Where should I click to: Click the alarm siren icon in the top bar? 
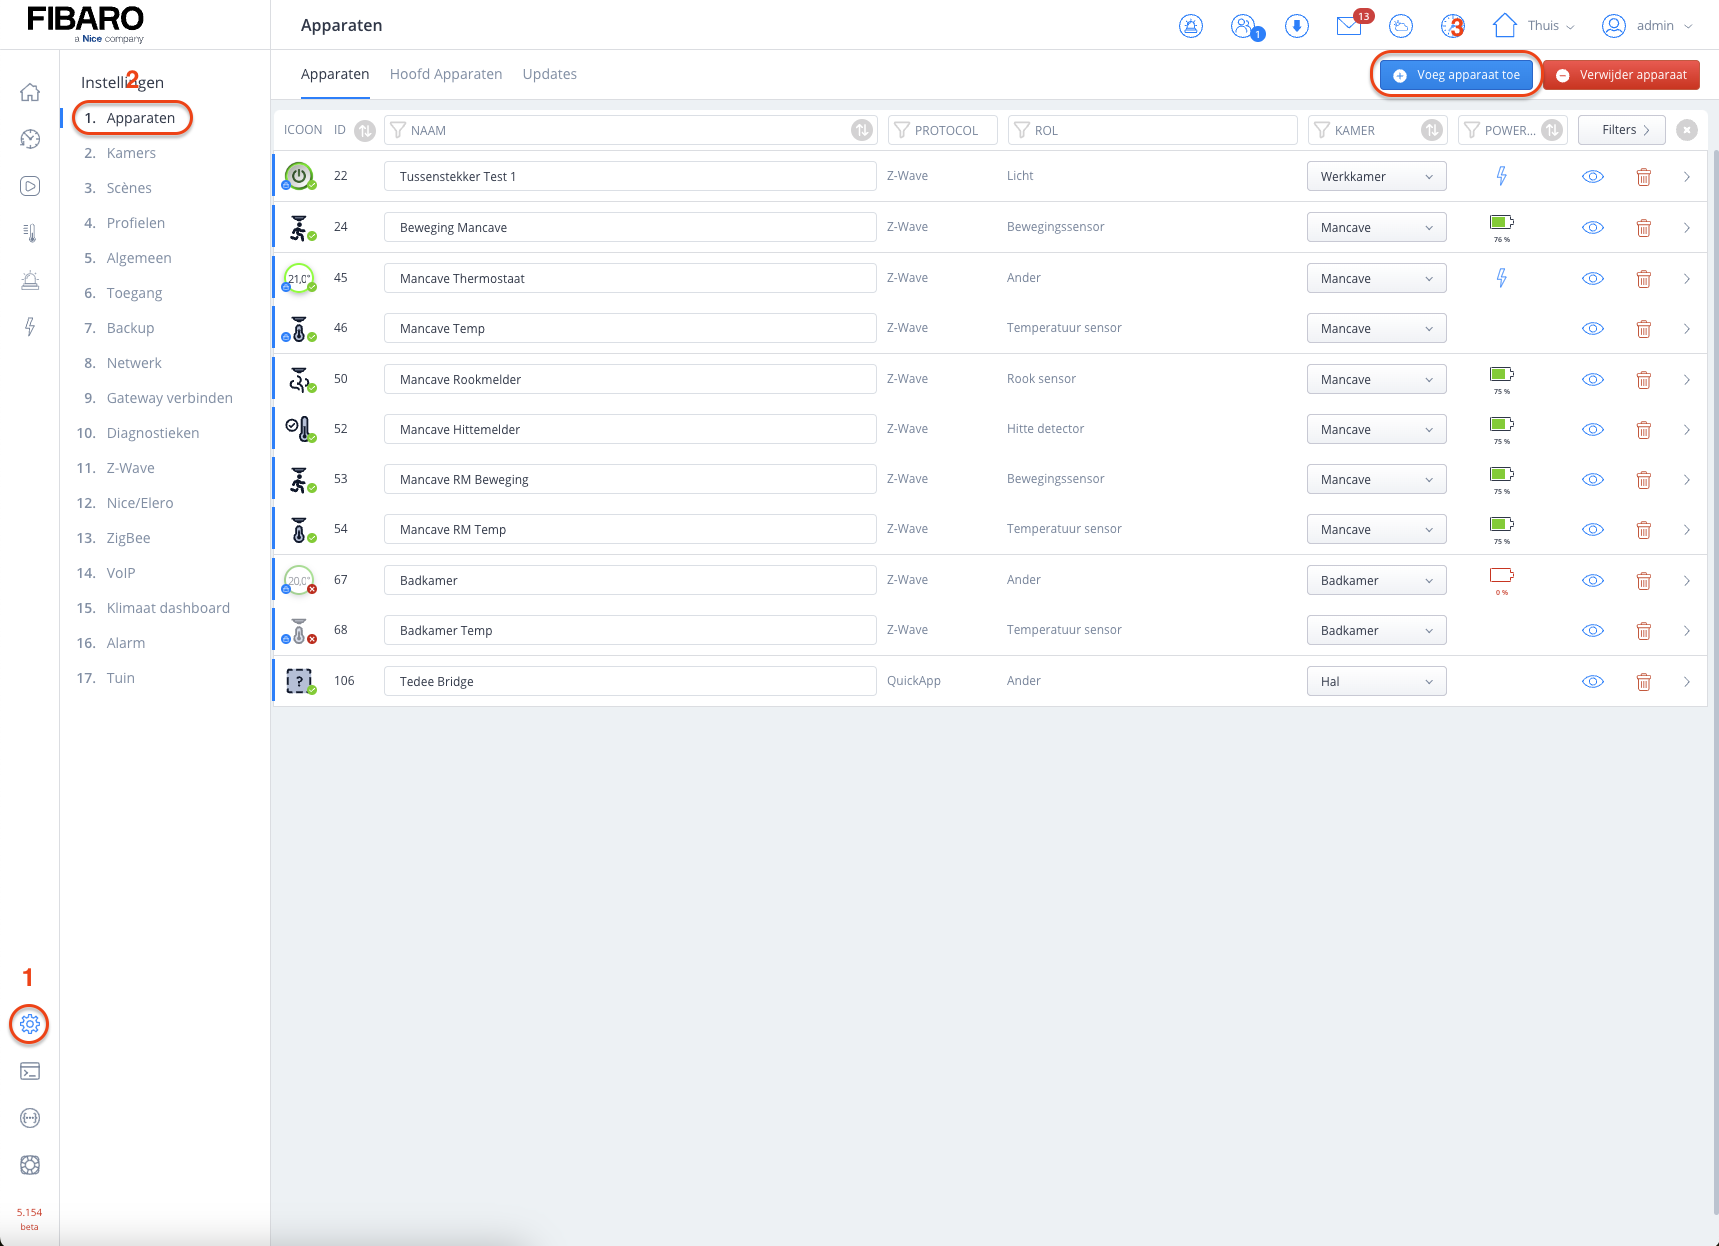click(1190, 26)
